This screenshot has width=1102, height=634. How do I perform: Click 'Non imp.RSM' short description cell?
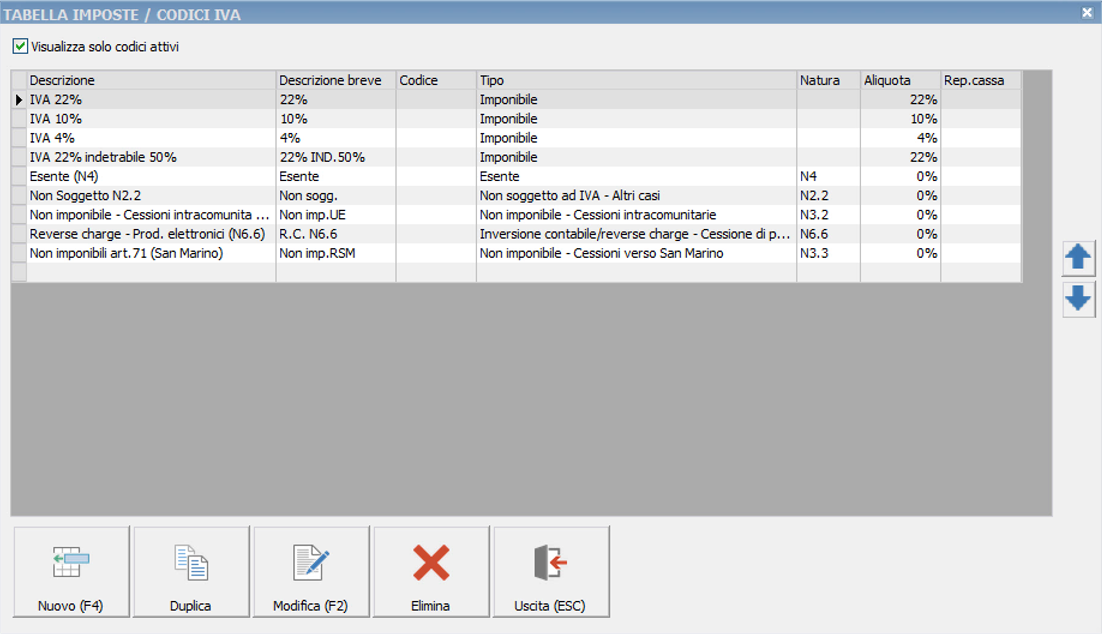point(335,253)
